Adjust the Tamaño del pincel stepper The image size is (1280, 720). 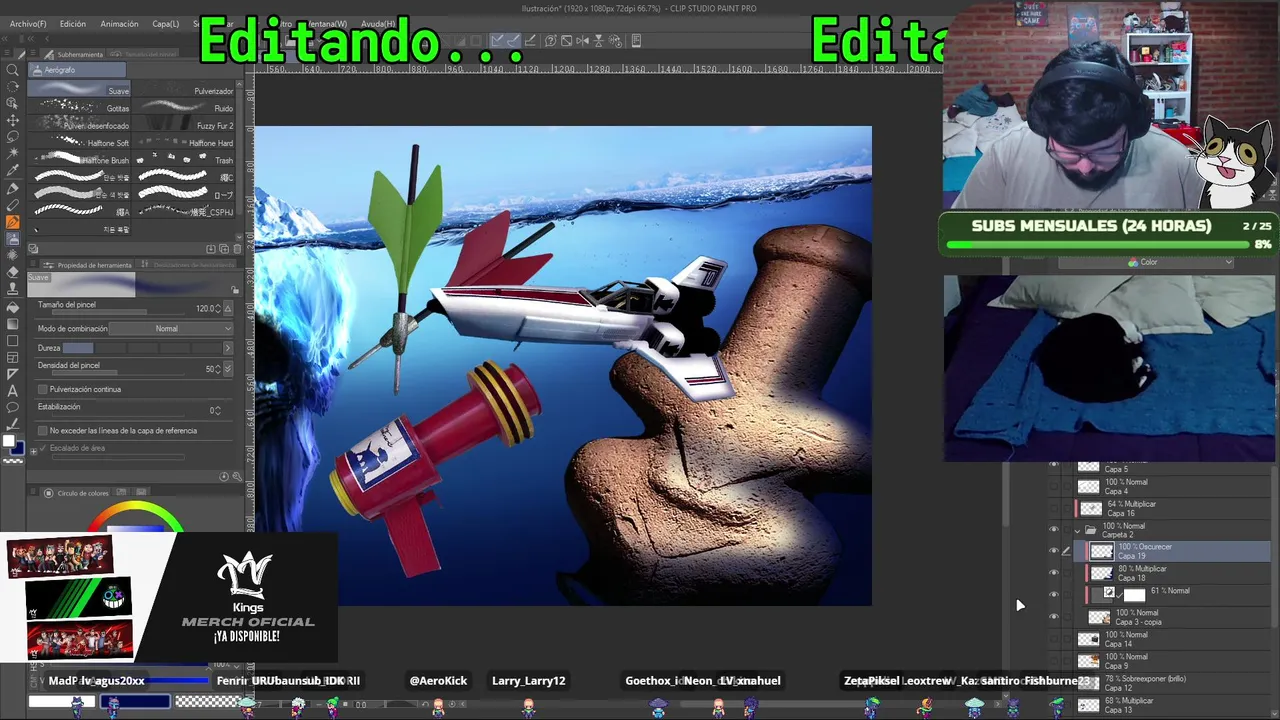click(x=219, y=308)
